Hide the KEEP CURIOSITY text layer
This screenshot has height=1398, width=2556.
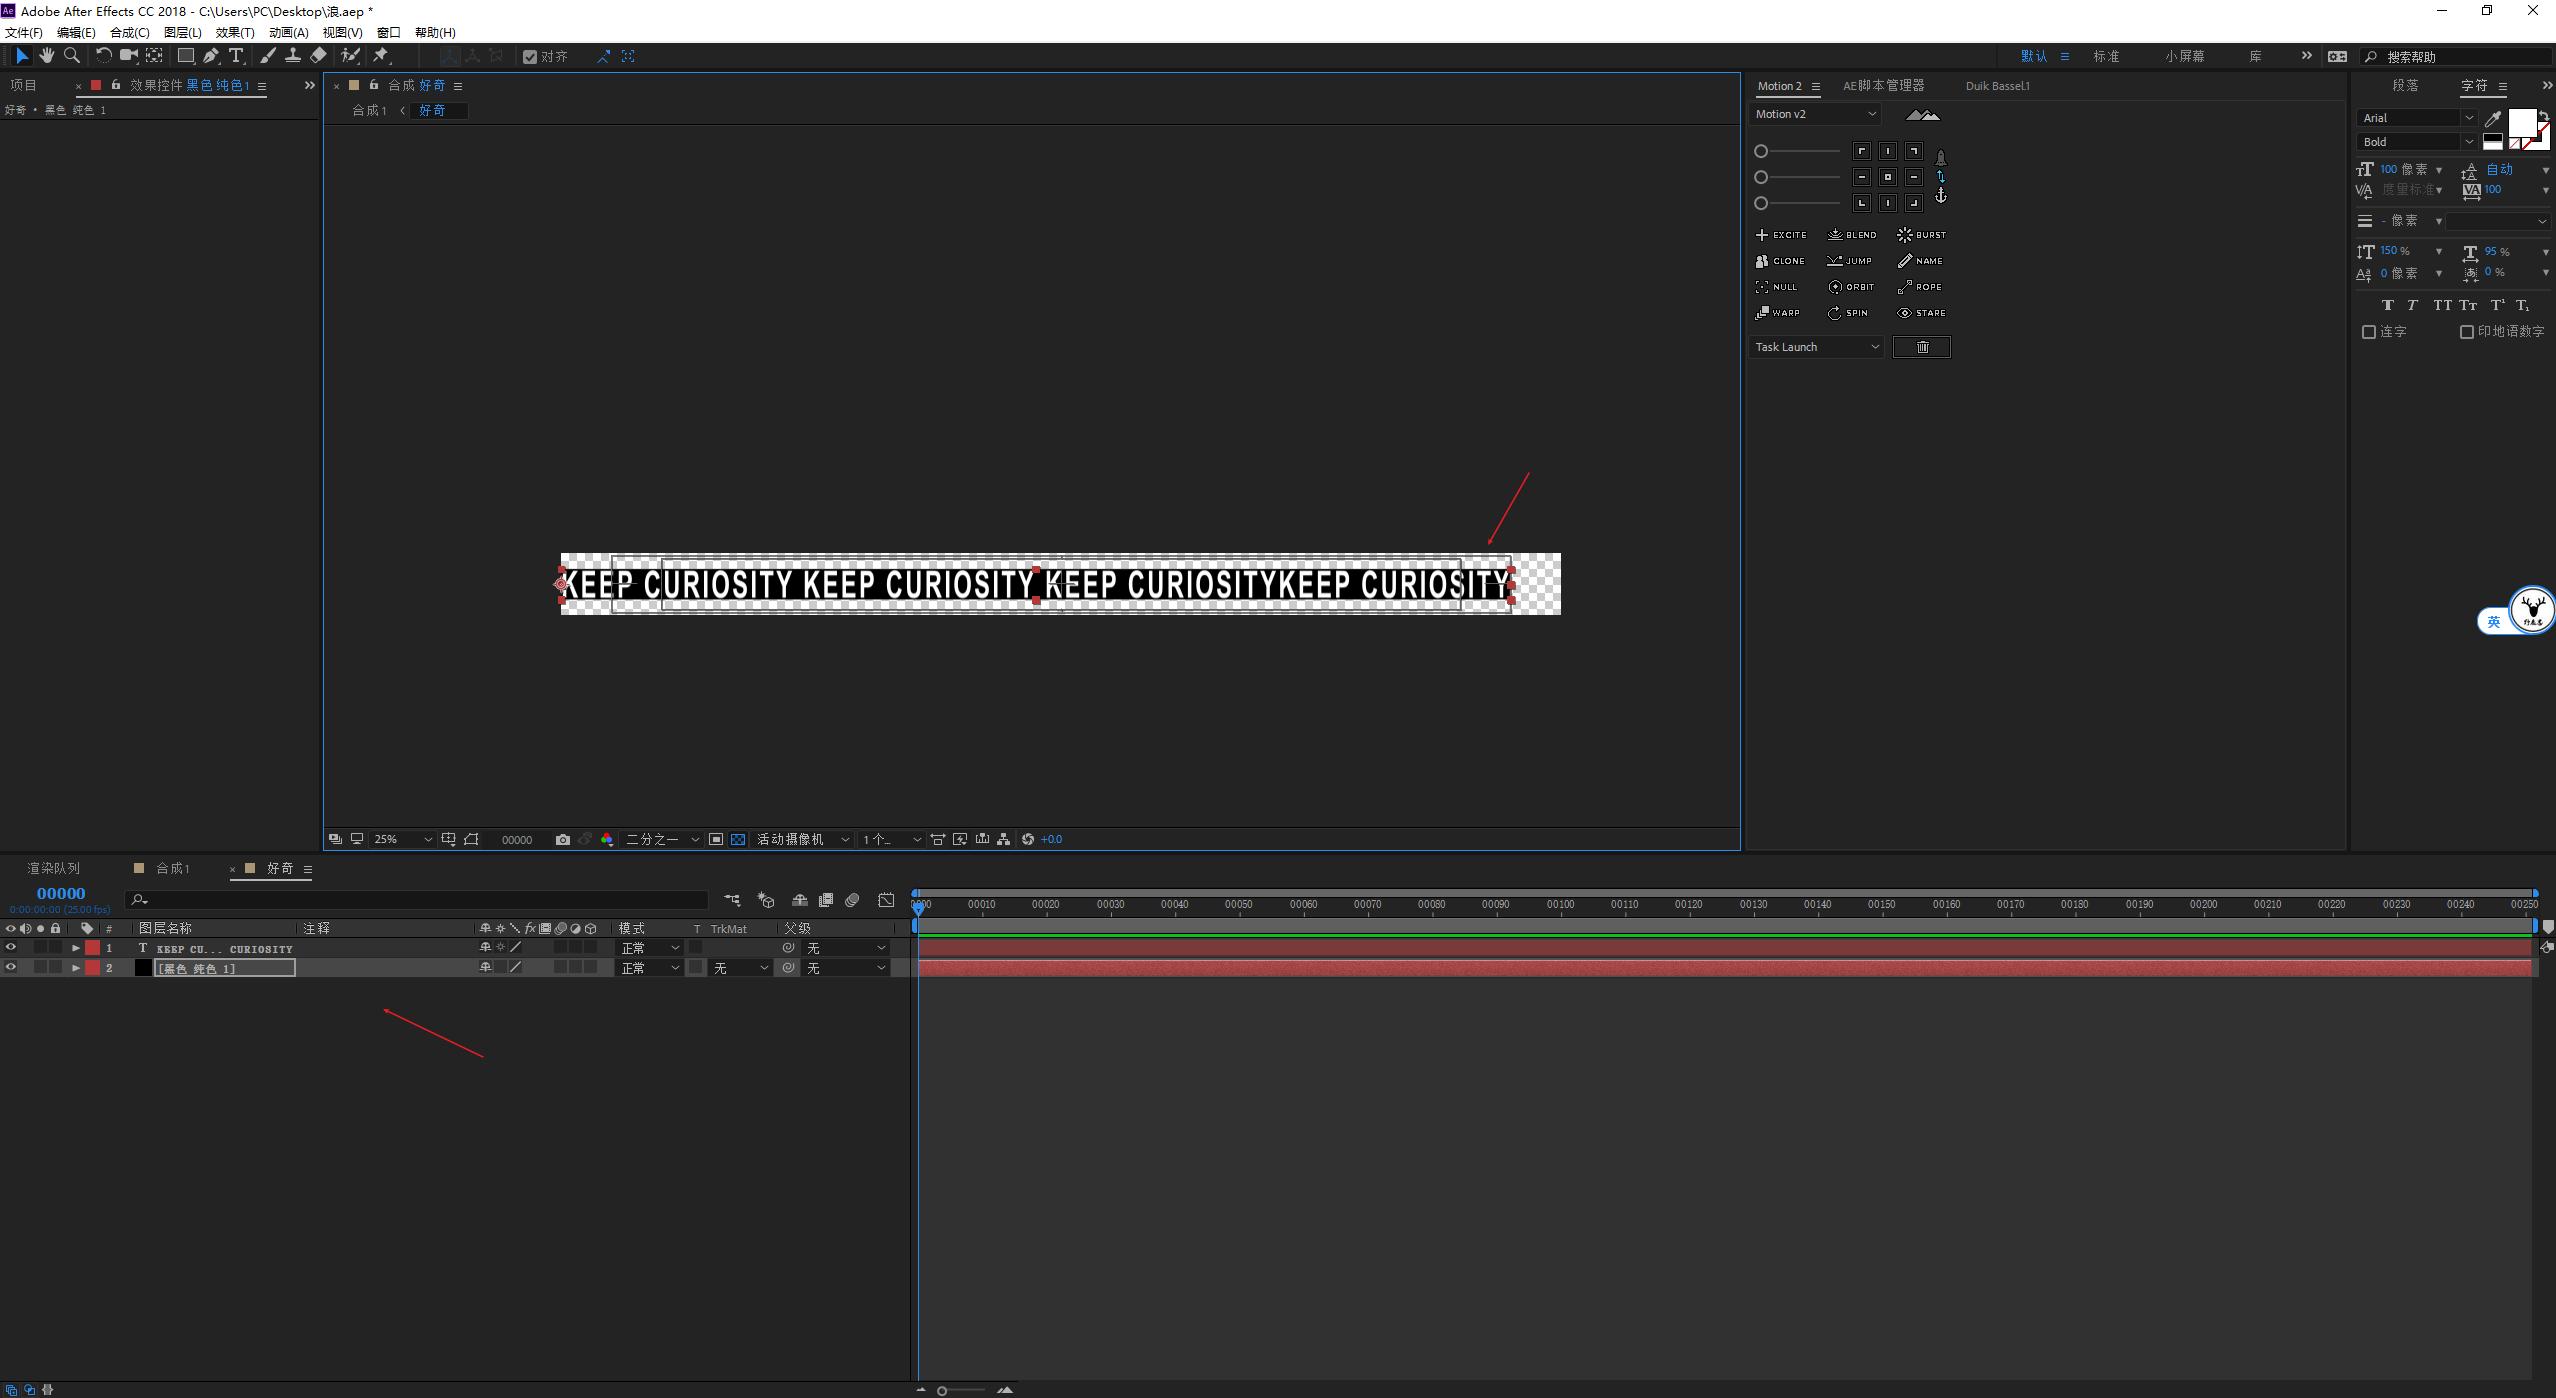11,948
